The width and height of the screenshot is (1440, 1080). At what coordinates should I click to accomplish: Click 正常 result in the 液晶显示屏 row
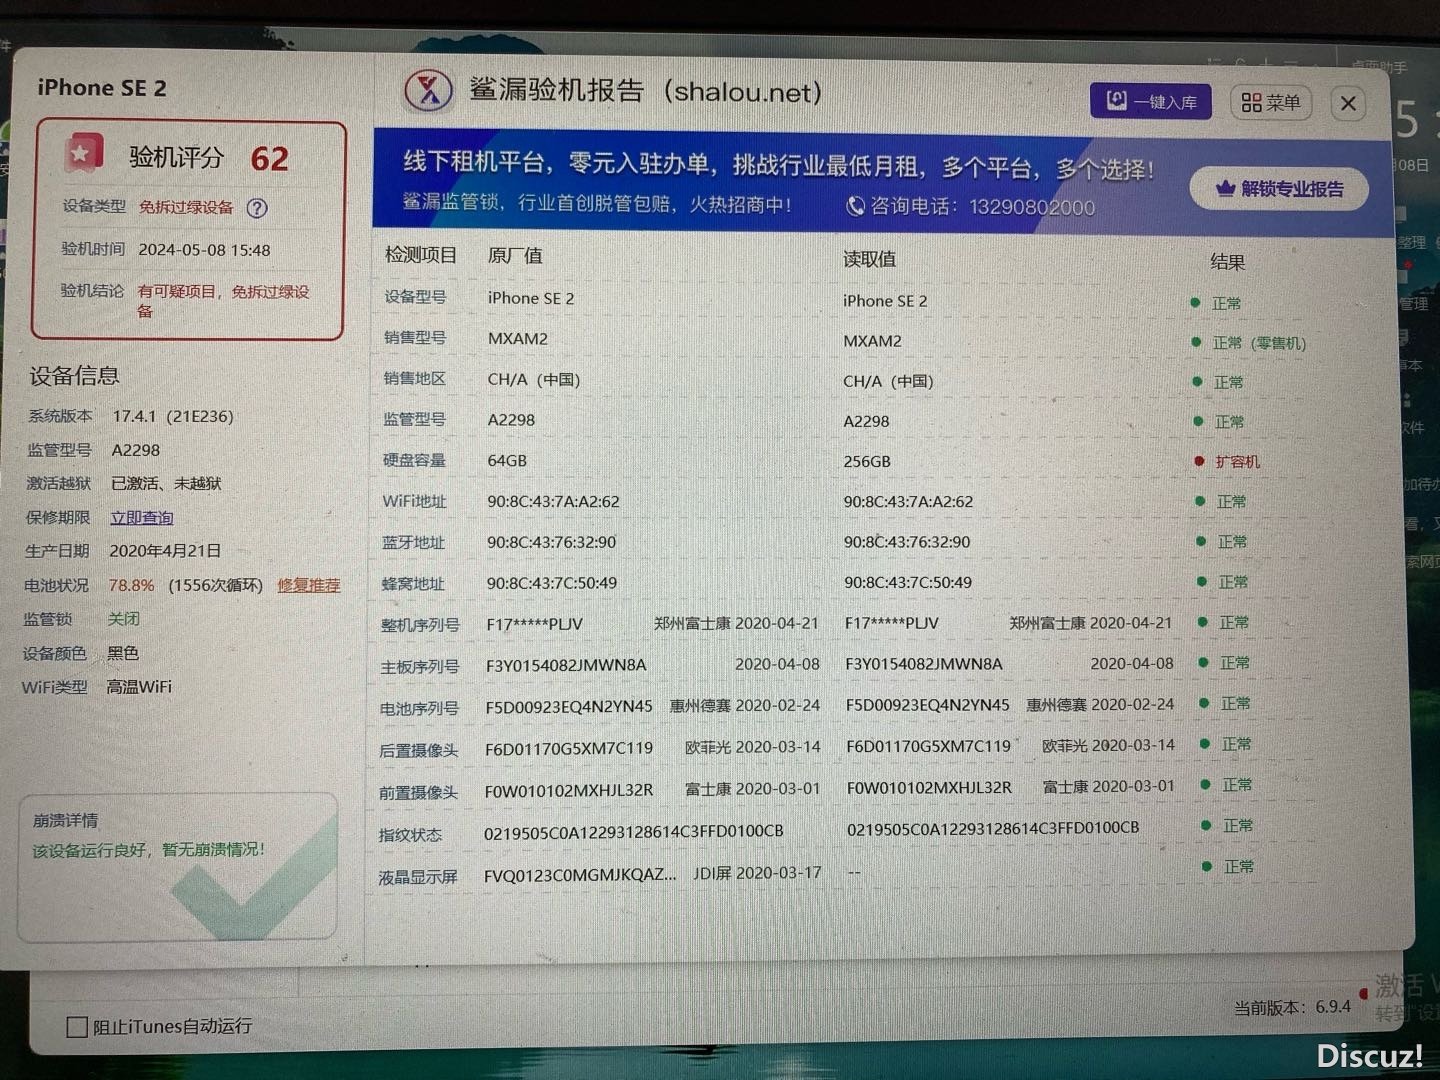1239,867
